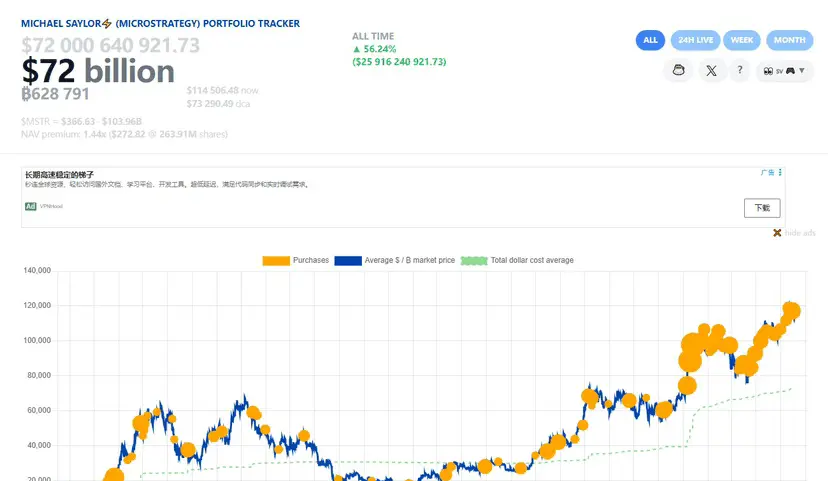Click the VPNHood advertiser name
Image resolution: width=828 pixels, height=481 pixels.
[x=51, y=206]
